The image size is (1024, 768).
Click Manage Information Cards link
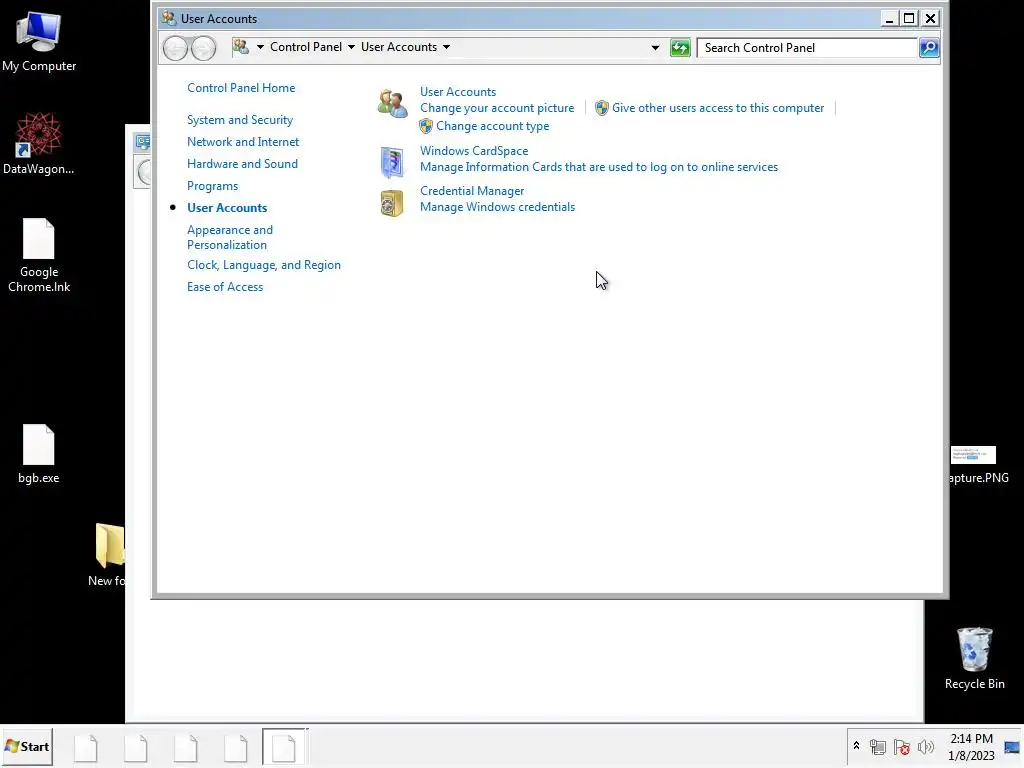coord(599,167)
